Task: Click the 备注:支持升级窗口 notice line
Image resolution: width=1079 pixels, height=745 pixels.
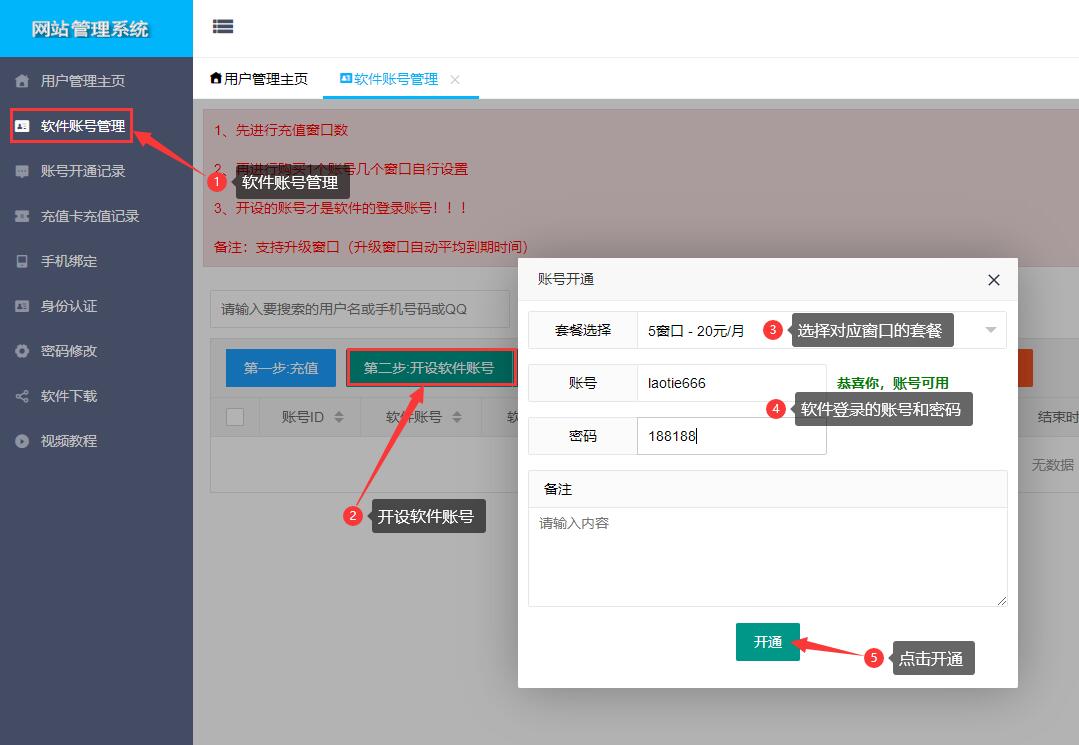Action: [x=371, y=247]
